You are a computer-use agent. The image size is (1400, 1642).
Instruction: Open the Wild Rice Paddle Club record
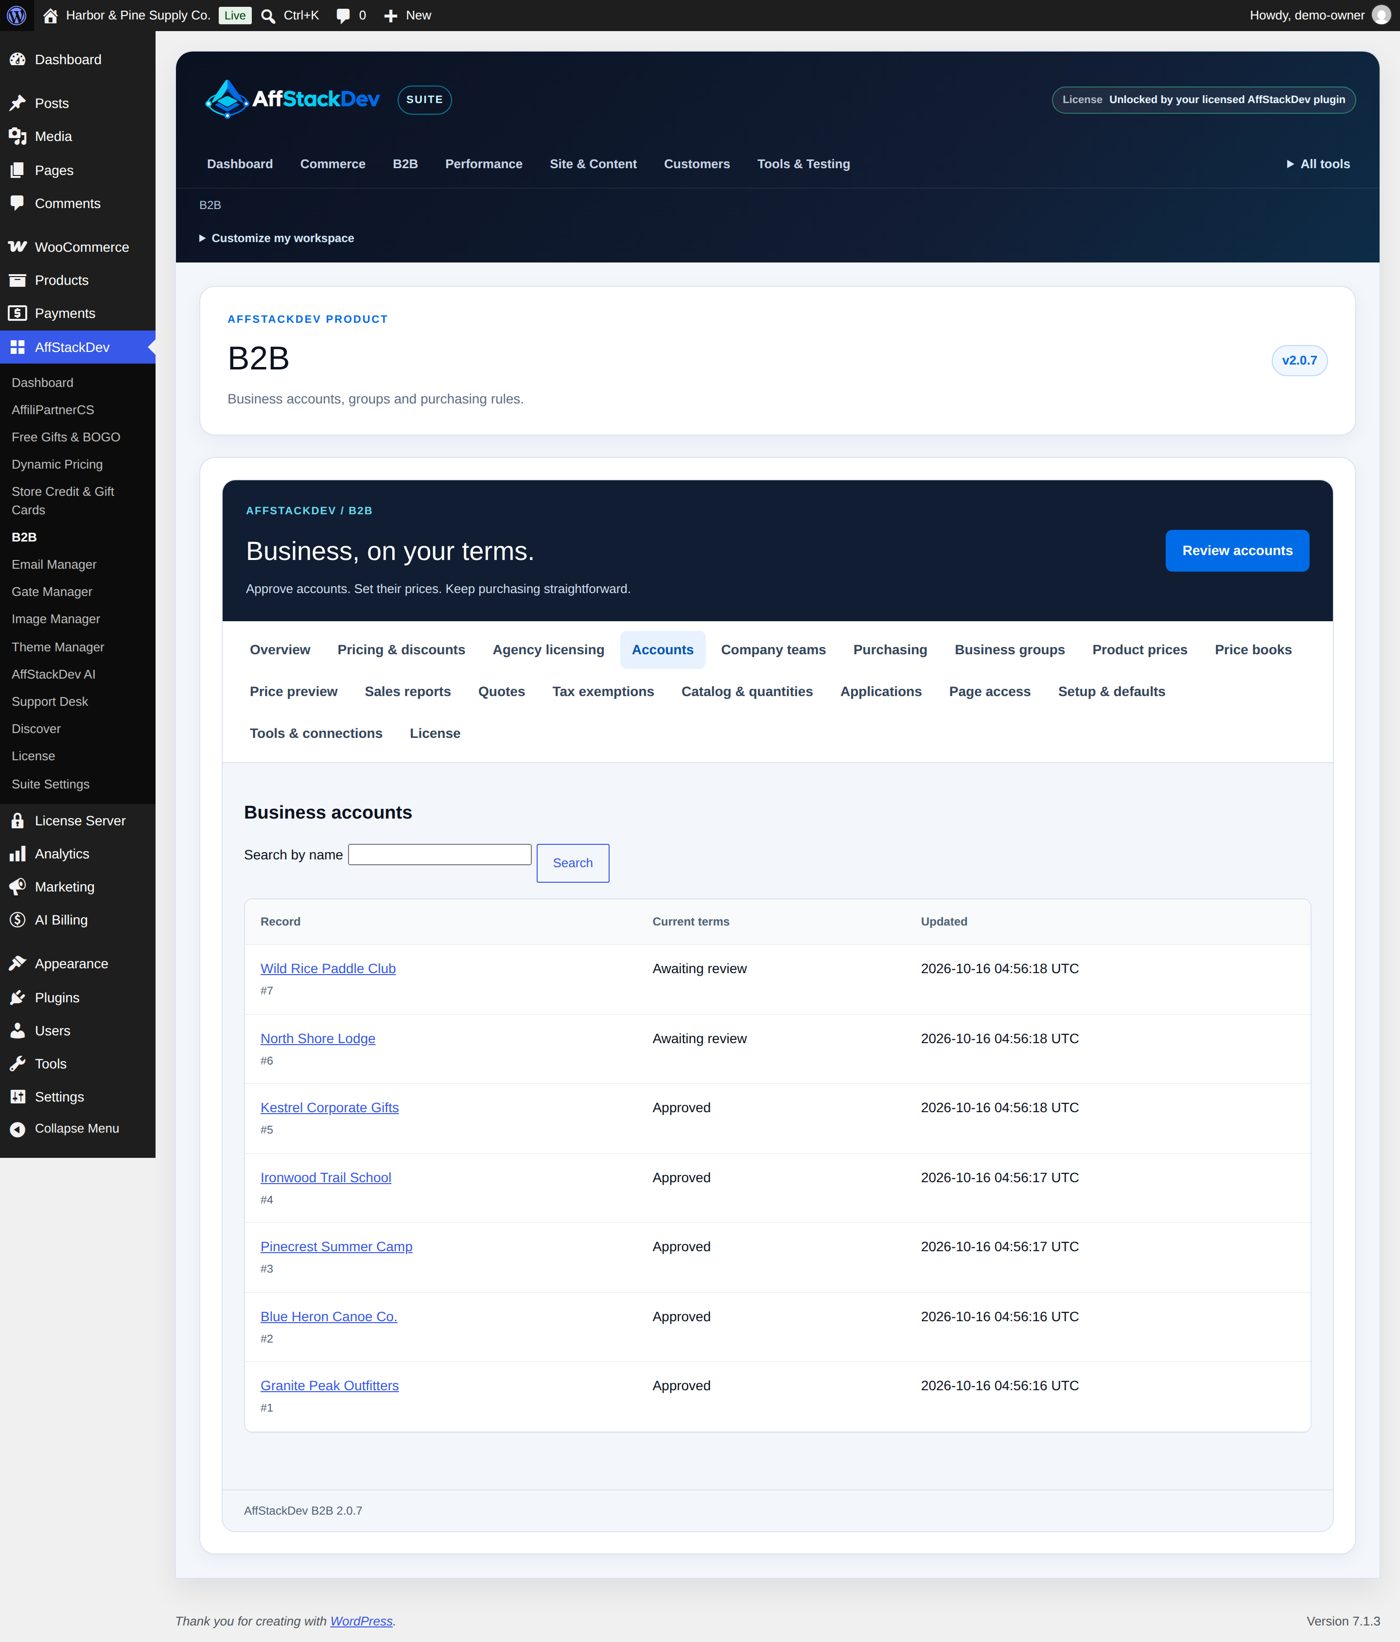click(328, 969)
